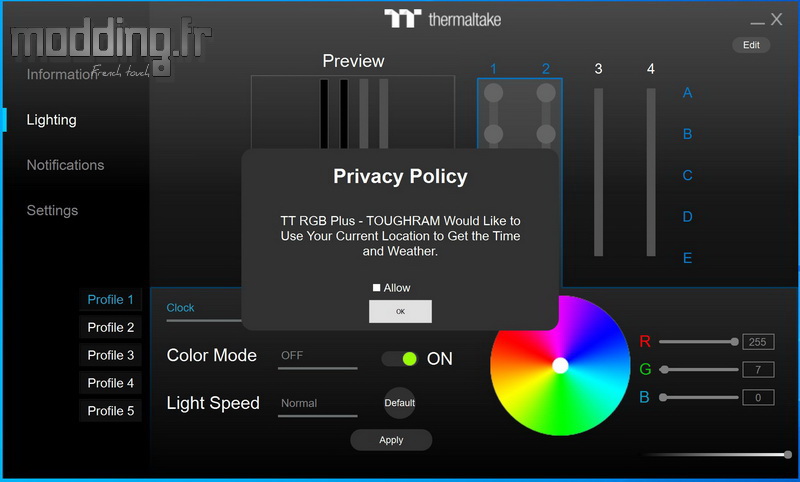Select Profile 1
The height and width of the screenshot is (482, 800).
pyautogui.click(x=110, y=299)
